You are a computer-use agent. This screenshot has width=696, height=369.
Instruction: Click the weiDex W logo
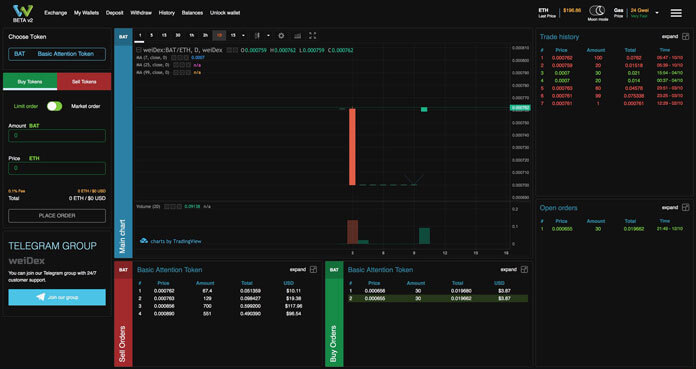(23, 12)
